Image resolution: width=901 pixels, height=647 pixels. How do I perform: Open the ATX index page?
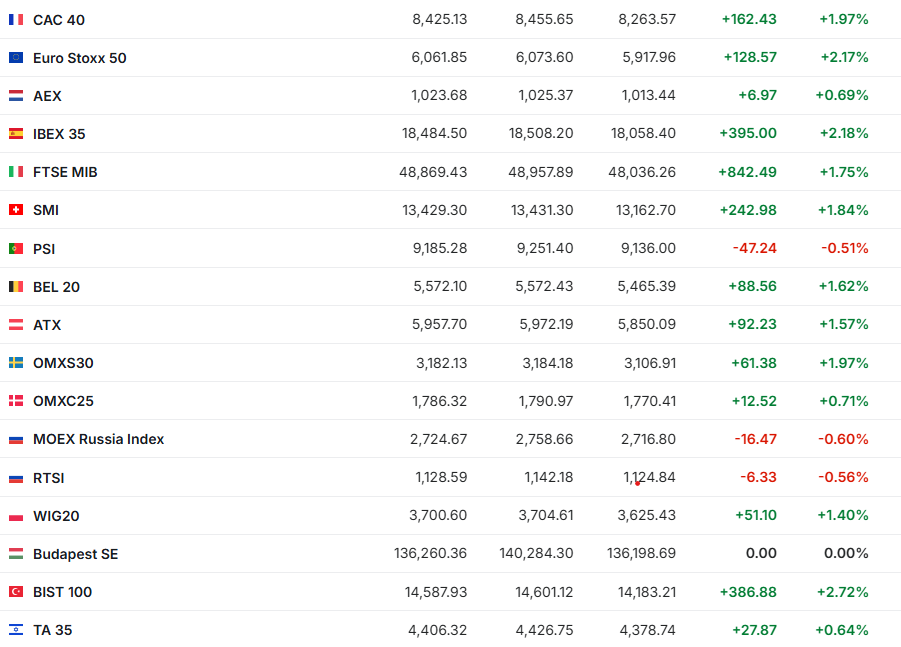point(47,325)
